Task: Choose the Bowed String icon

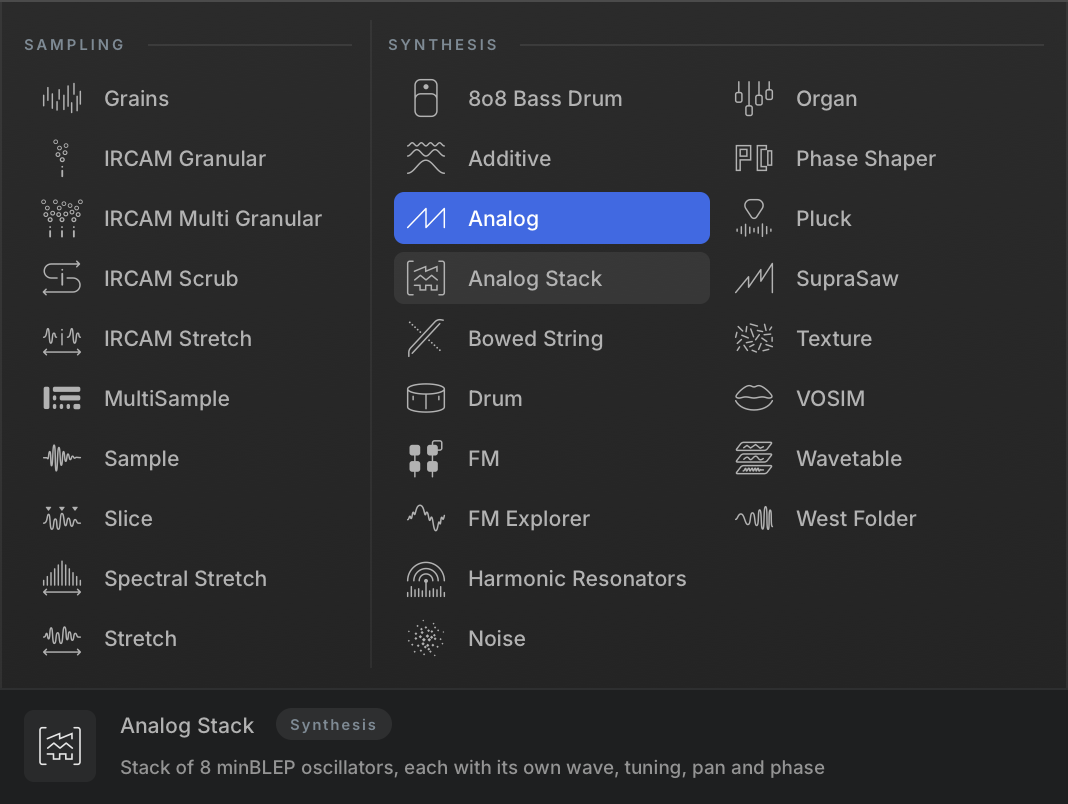Action: click(x=426, y=339)
